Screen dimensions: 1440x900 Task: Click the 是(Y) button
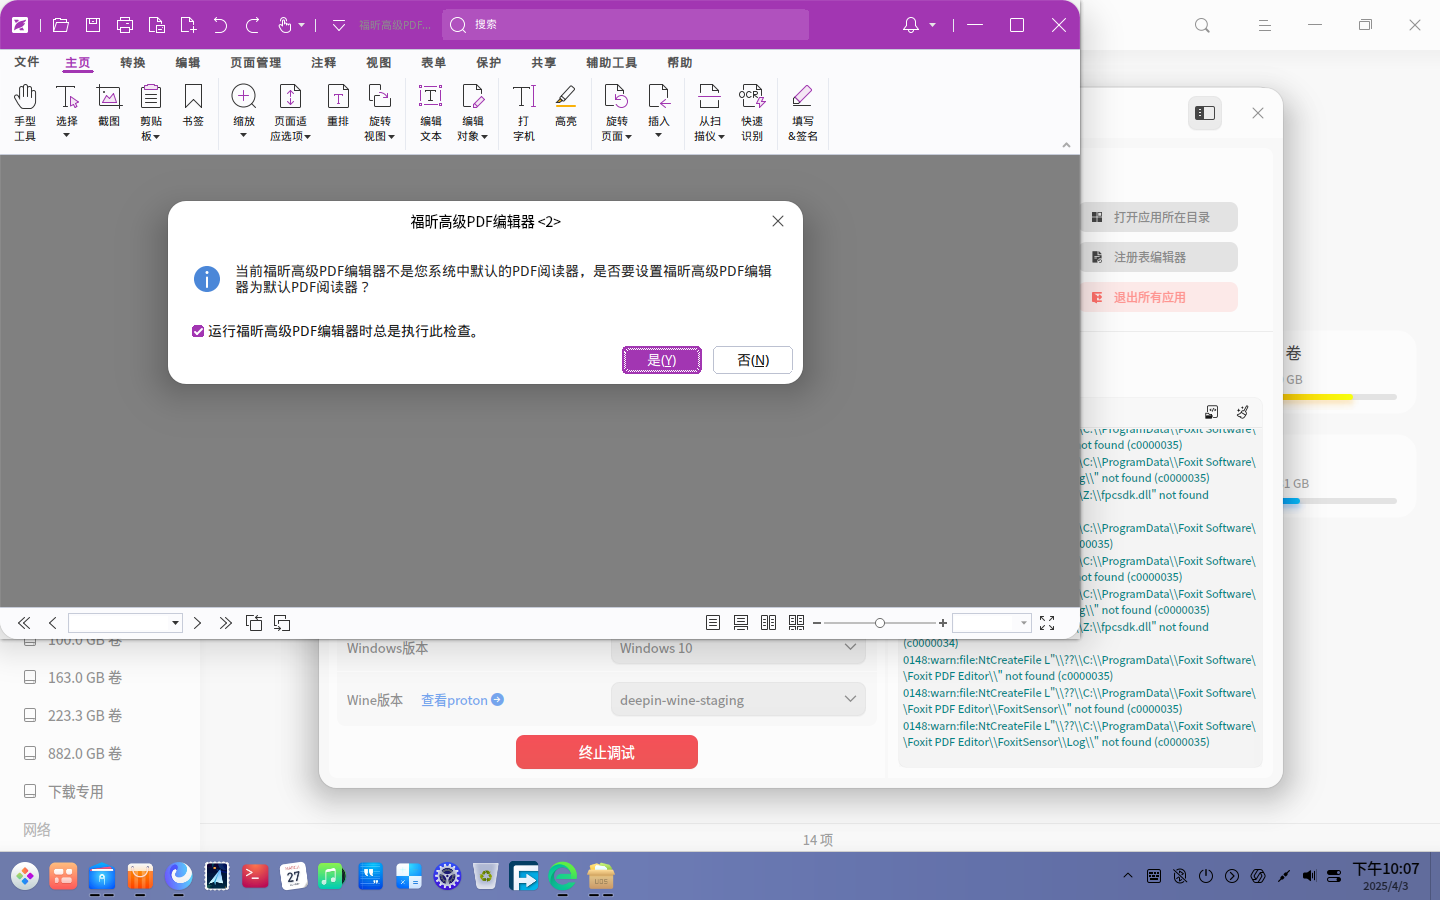(x=662, y=360)
